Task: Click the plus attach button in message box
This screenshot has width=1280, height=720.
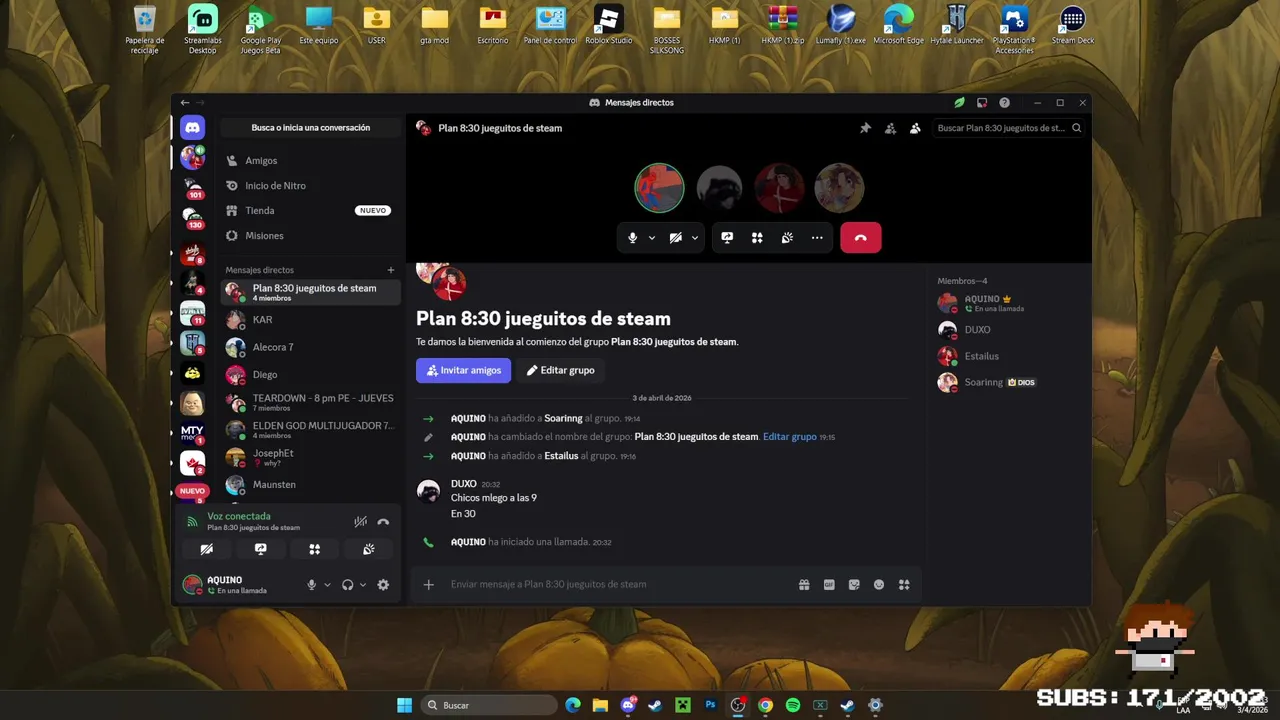Action: click(429, 584)
